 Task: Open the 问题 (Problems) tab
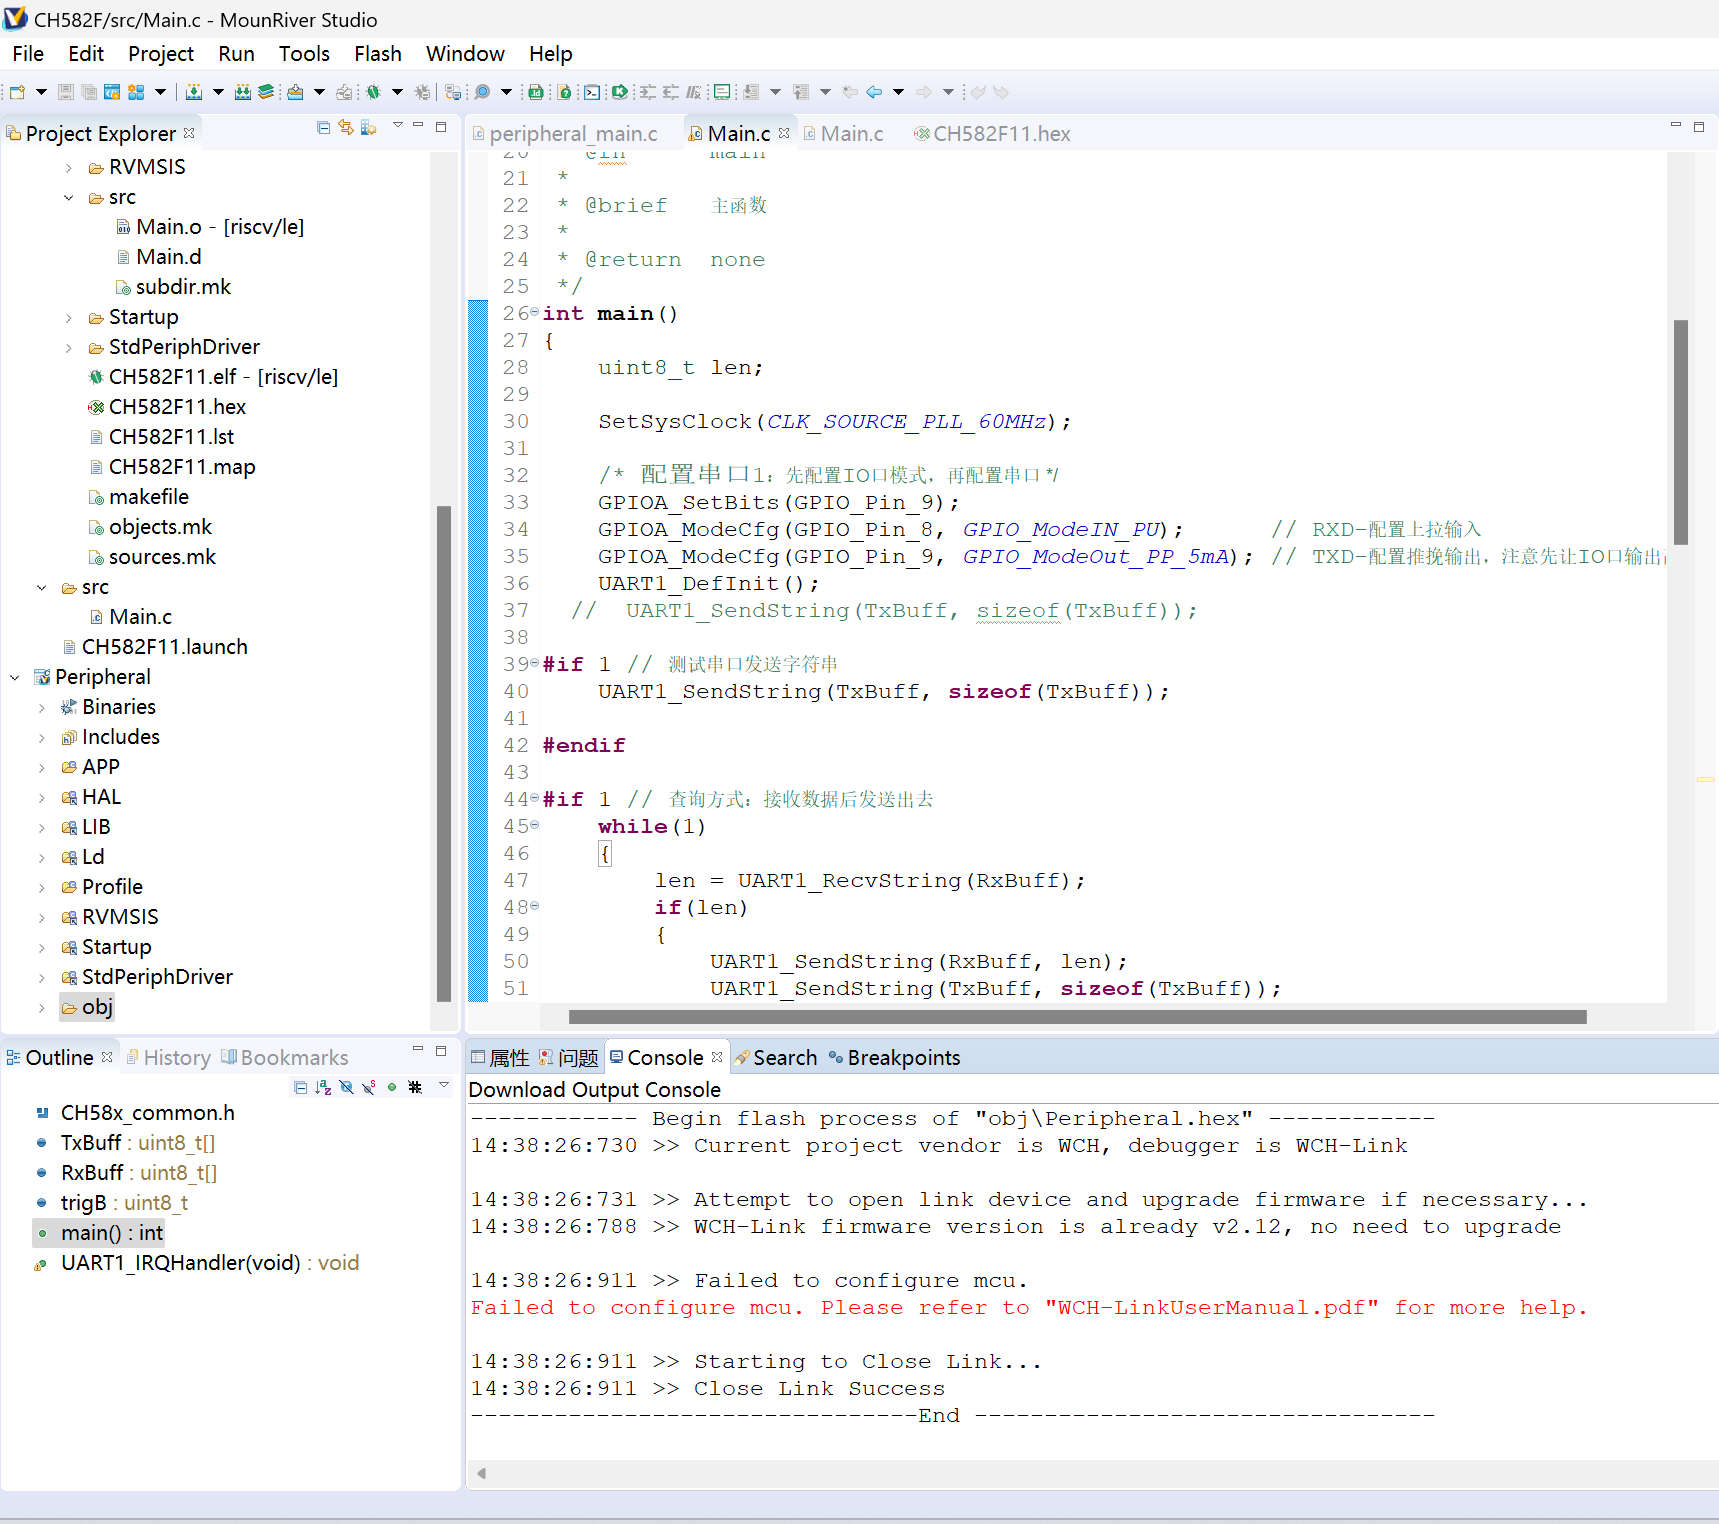[568, 1058]
